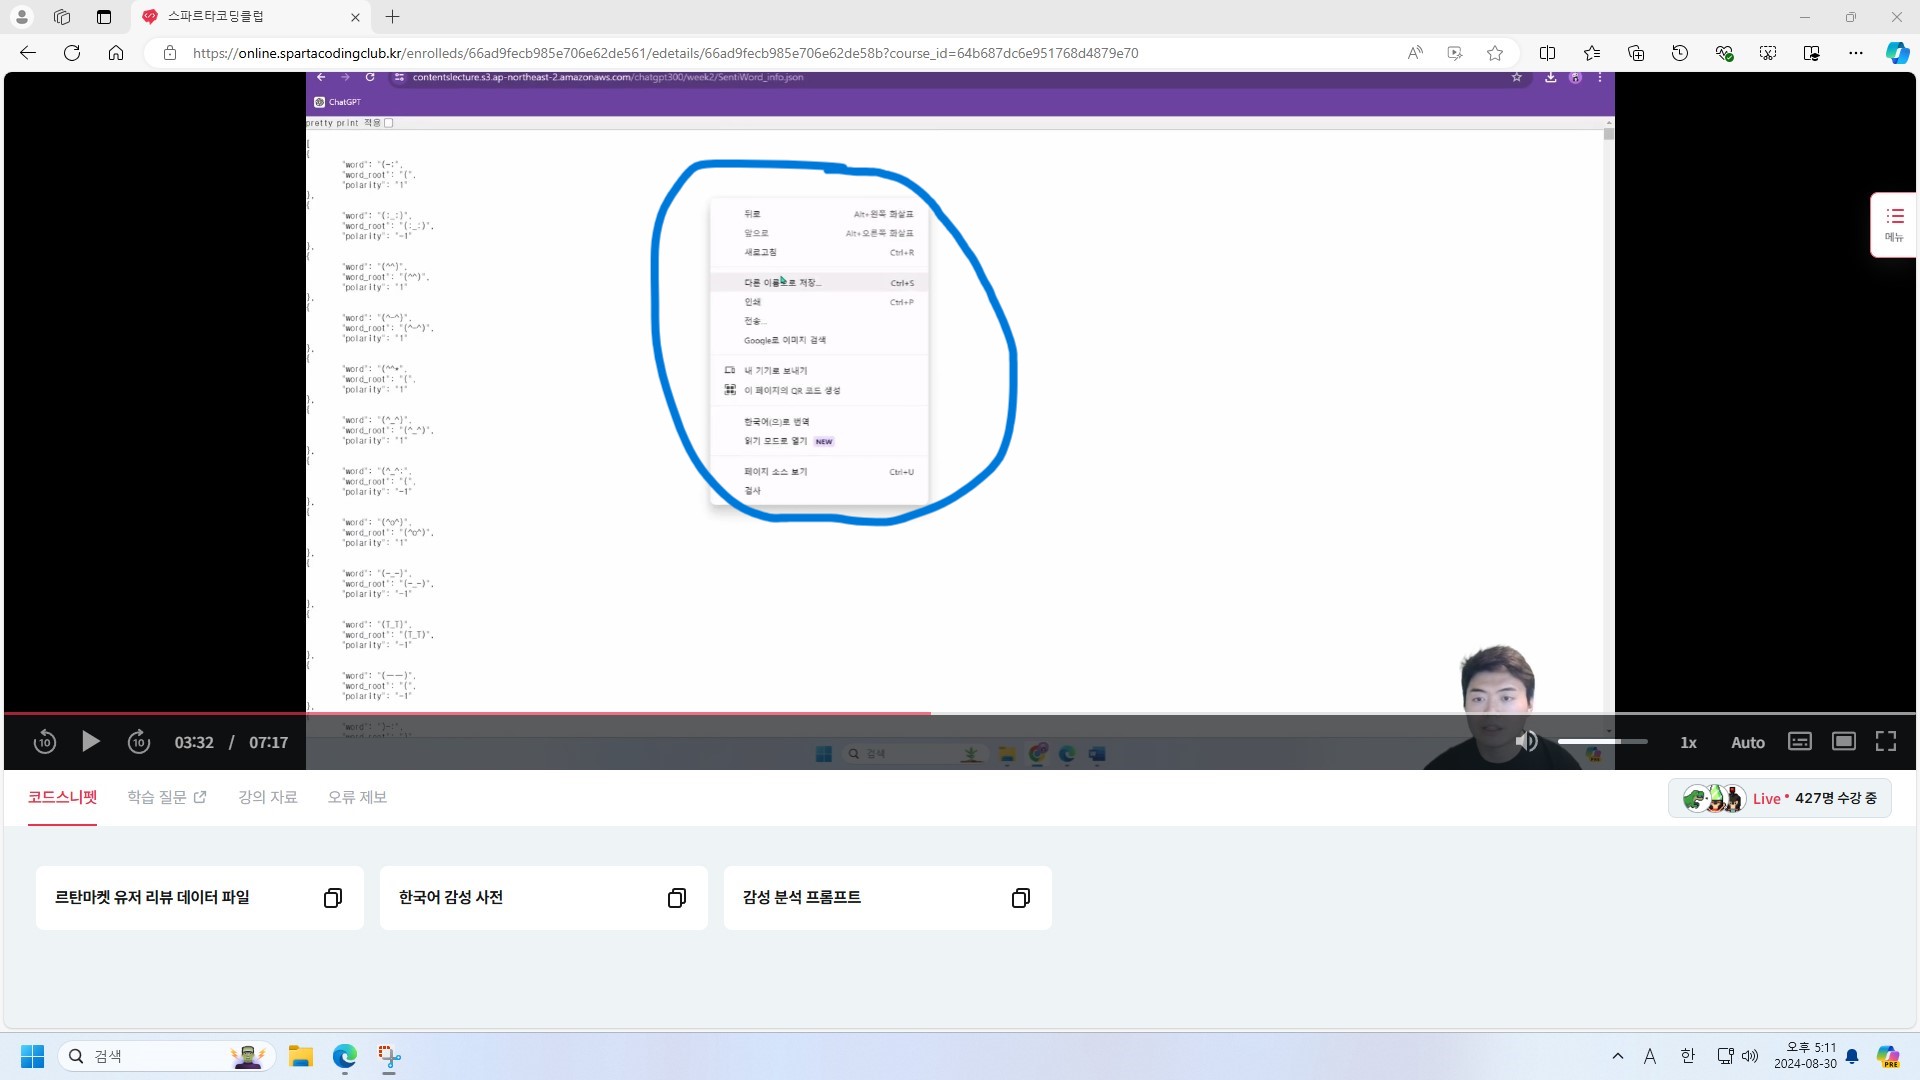Viewport: 1920px width, 1080px height.
Task: Switch to the 코드스니펫 tab
Action: [62, 797]
